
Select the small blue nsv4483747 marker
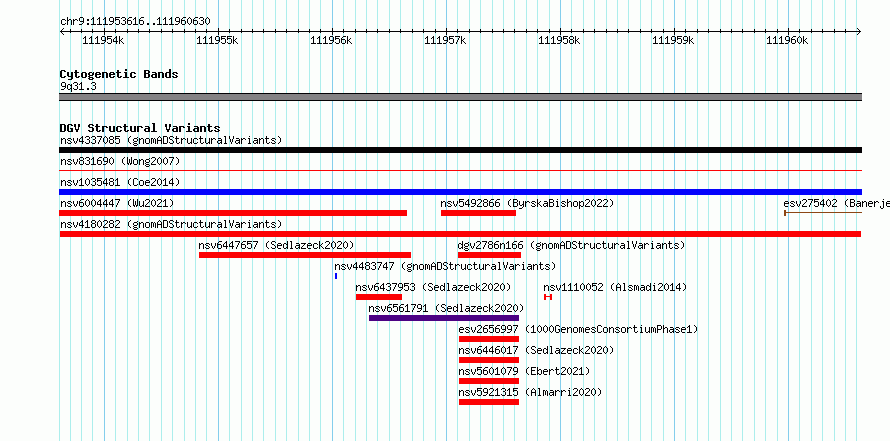pyautogui.click(x=336, y=276)
